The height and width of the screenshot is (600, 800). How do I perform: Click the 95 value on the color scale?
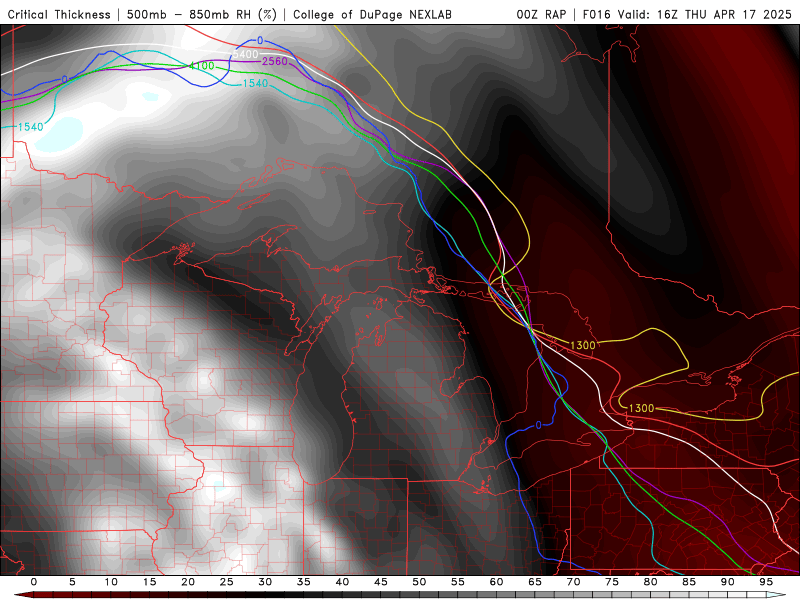click(x=766, y=582)
